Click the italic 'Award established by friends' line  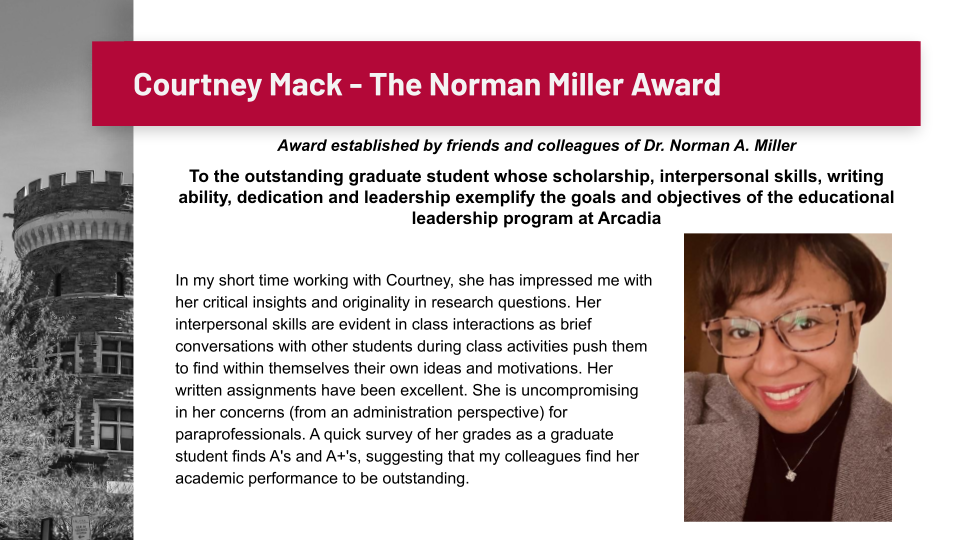pos(400,146)
